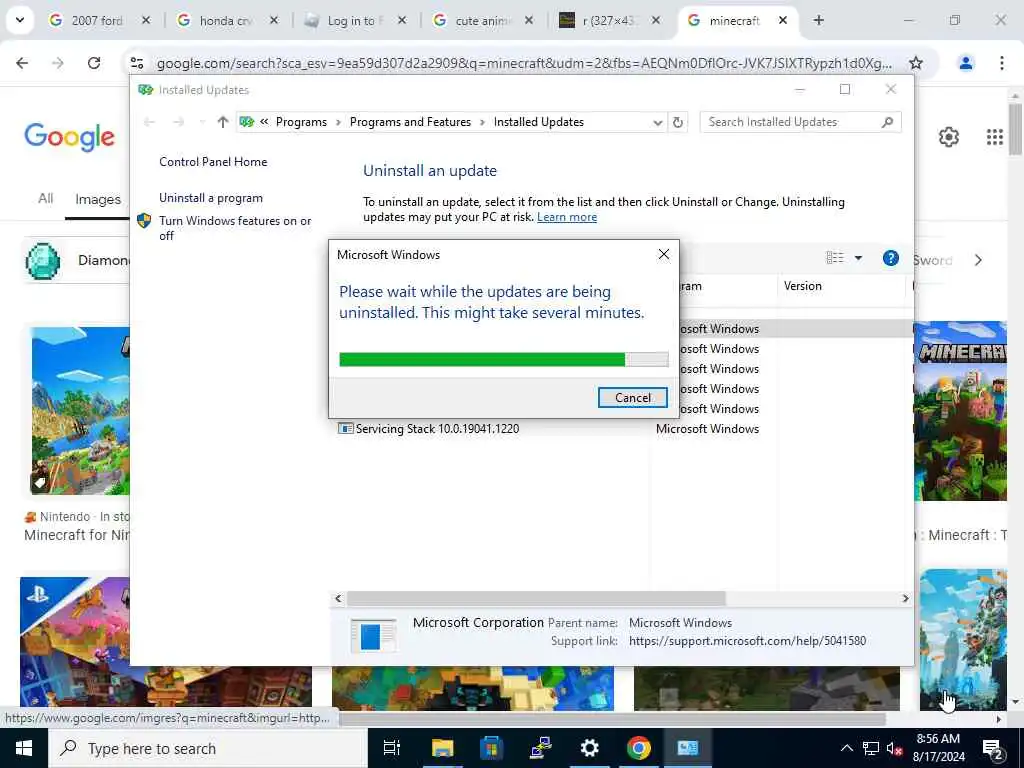Open the notification center icon
The image size is (1024, 768).
(x=992, y=748)
